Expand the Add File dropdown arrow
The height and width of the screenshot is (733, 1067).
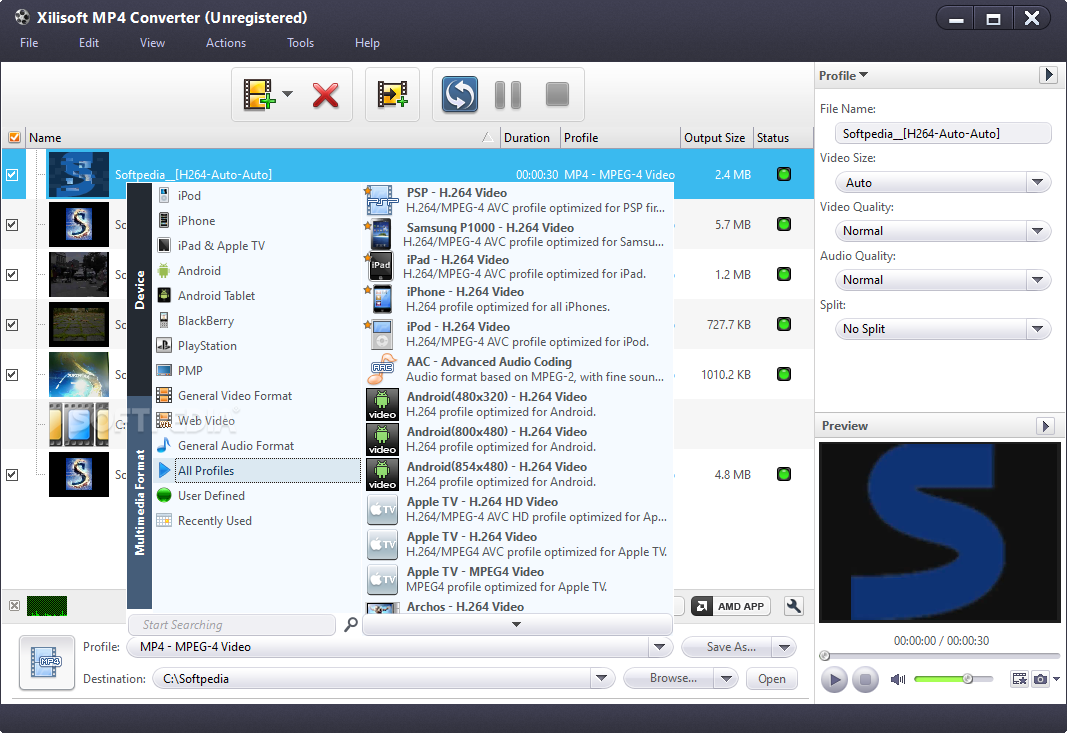click(x=288, y=94)
